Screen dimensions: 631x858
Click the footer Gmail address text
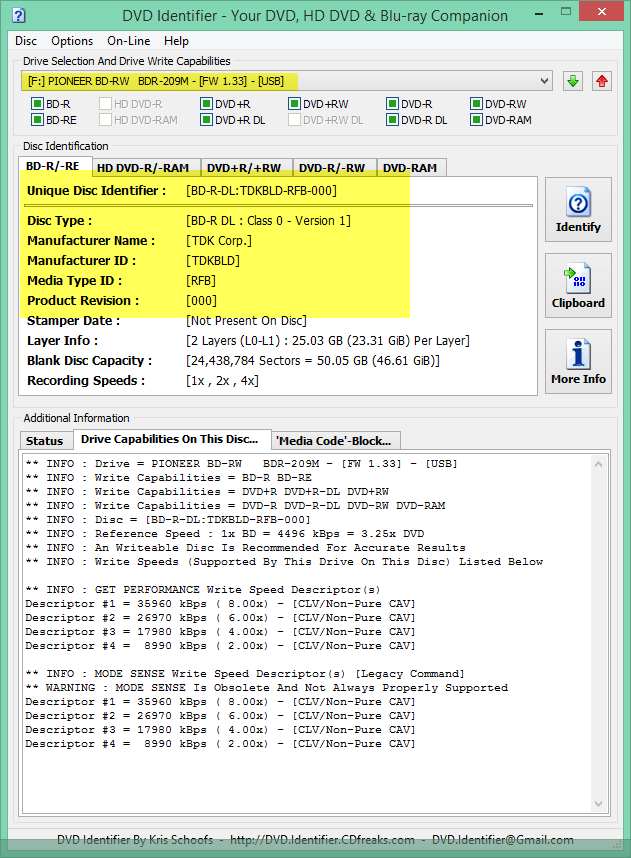[502, 840]
